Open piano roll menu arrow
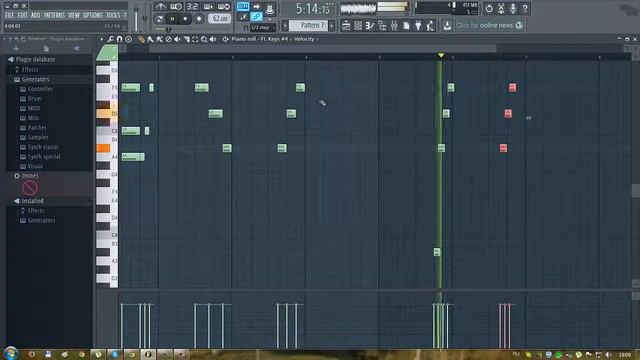This screenshot has width=640, height=360. [102, 39]
